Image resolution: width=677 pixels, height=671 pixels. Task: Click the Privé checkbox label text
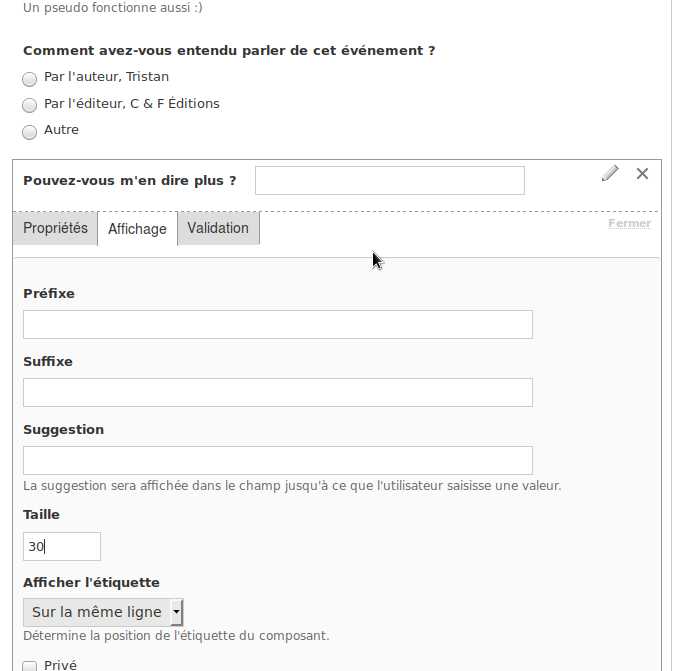click(60, 665)
